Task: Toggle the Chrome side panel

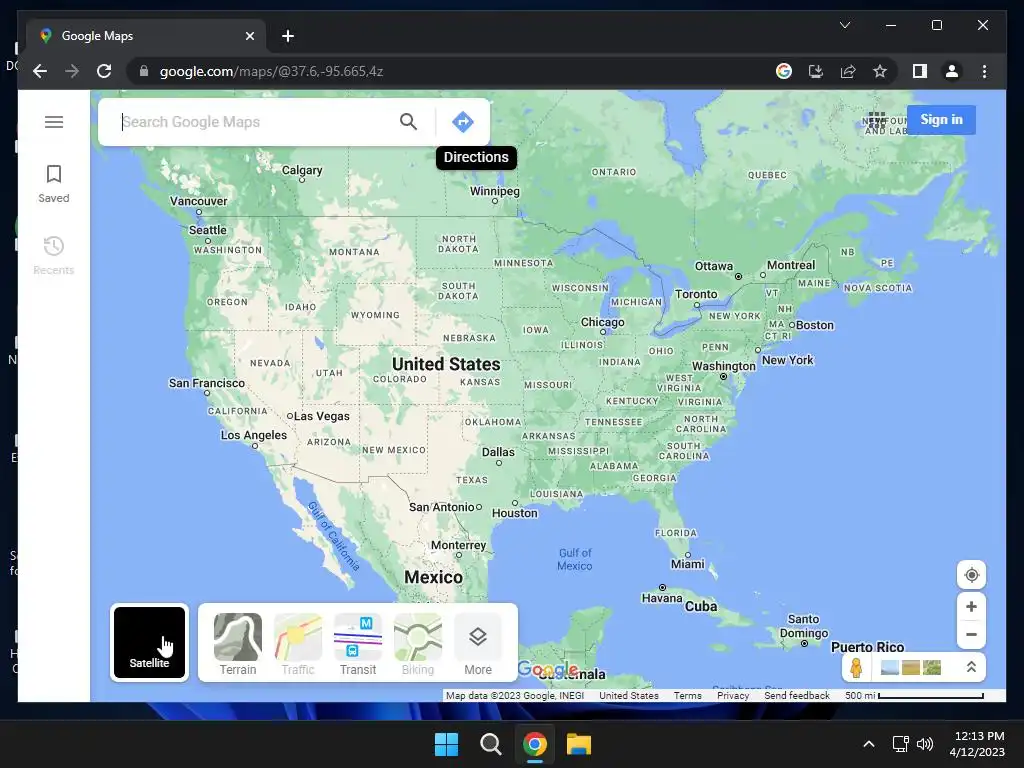Action: pos(920,71)
